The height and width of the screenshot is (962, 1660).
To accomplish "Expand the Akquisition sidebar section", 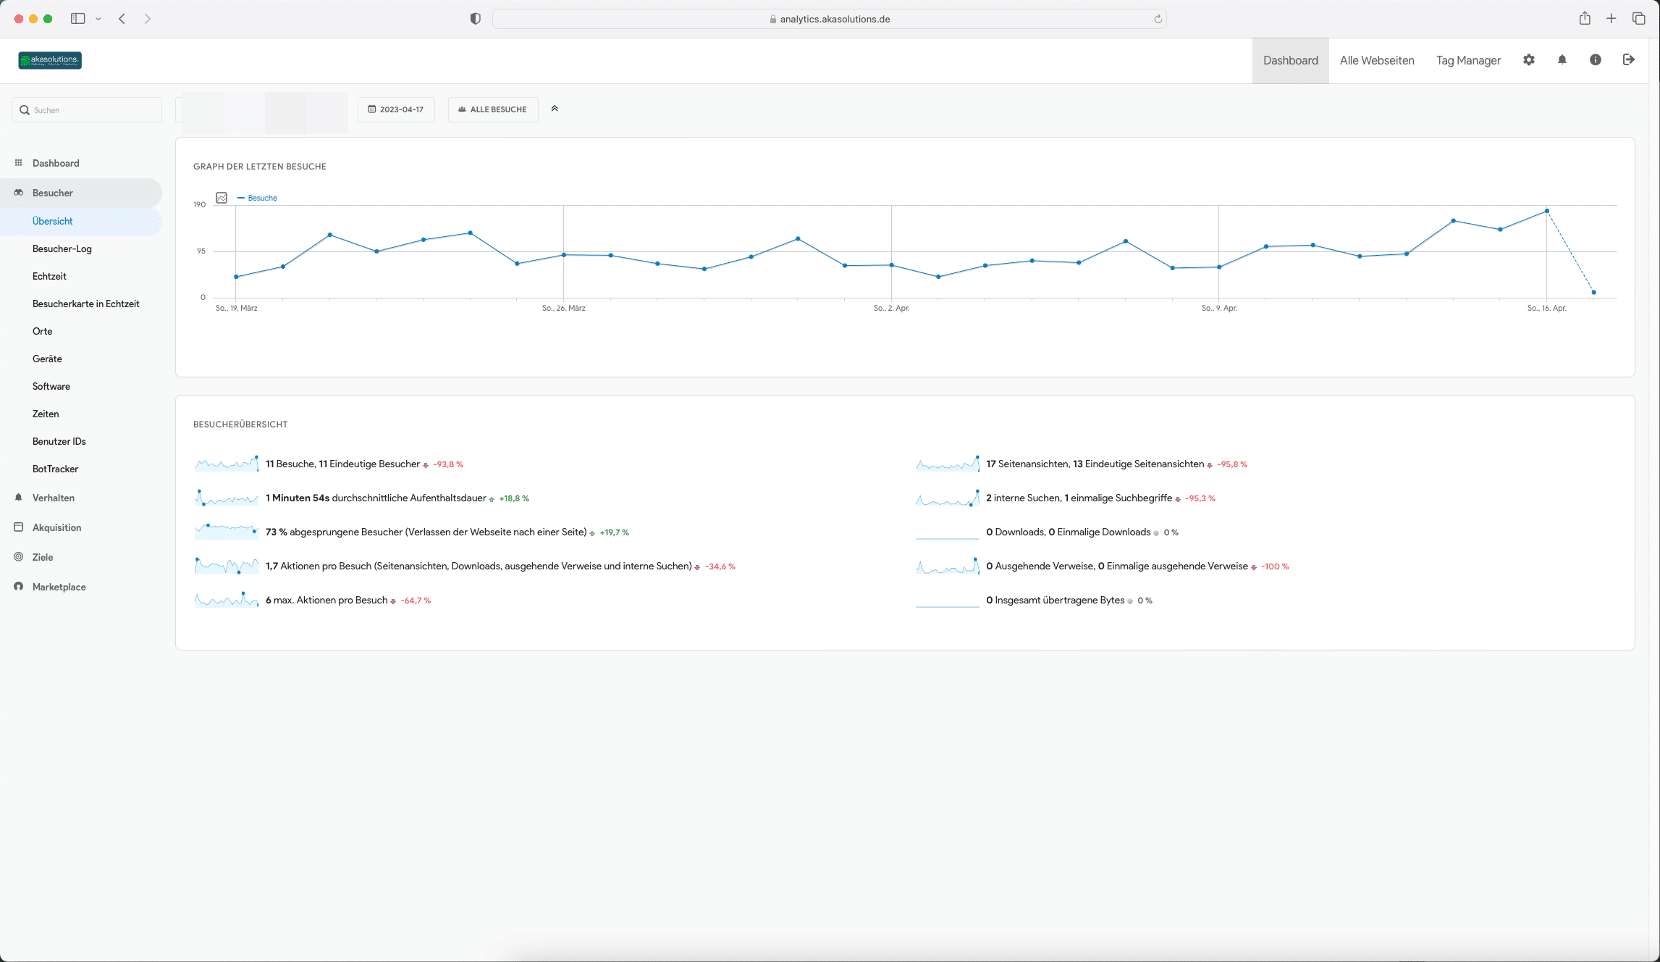I will coord(56,527).
